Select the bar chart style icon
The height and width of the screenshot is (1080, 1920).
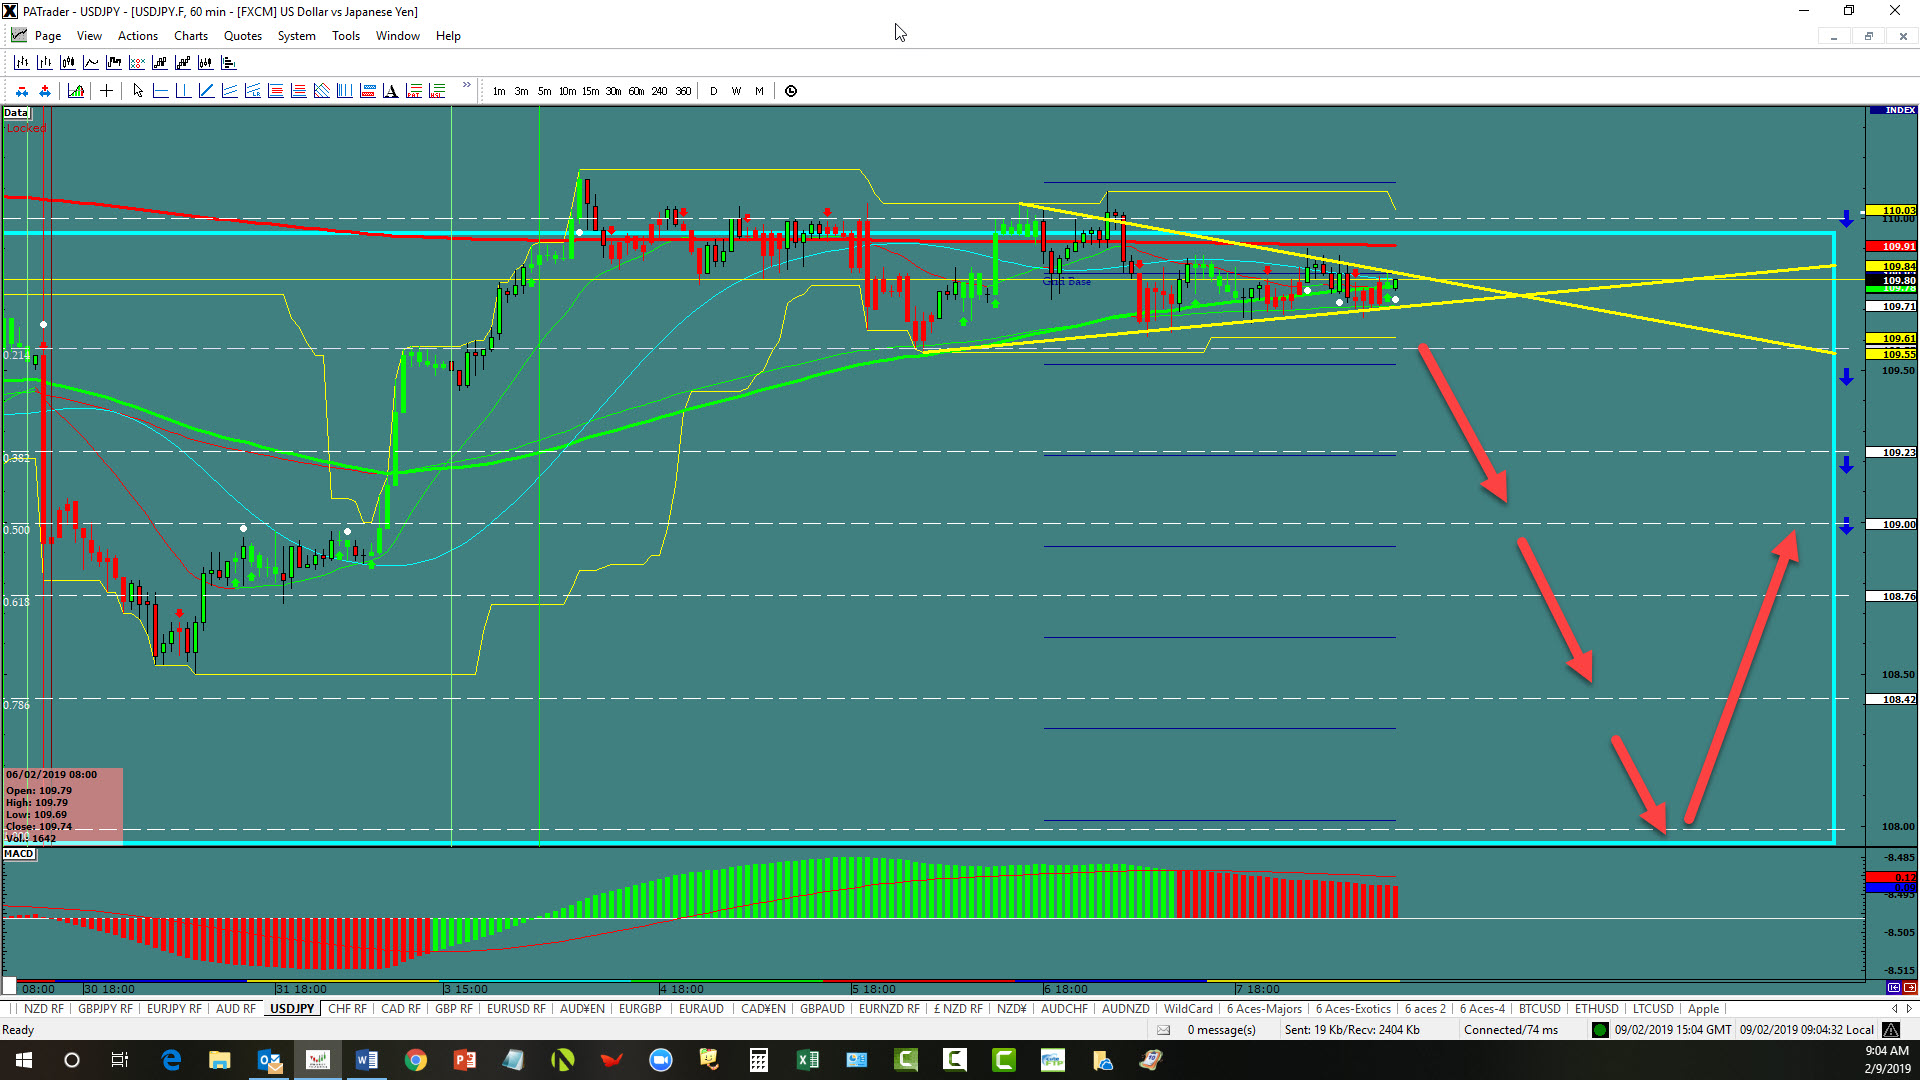click(x=22, y=62)
